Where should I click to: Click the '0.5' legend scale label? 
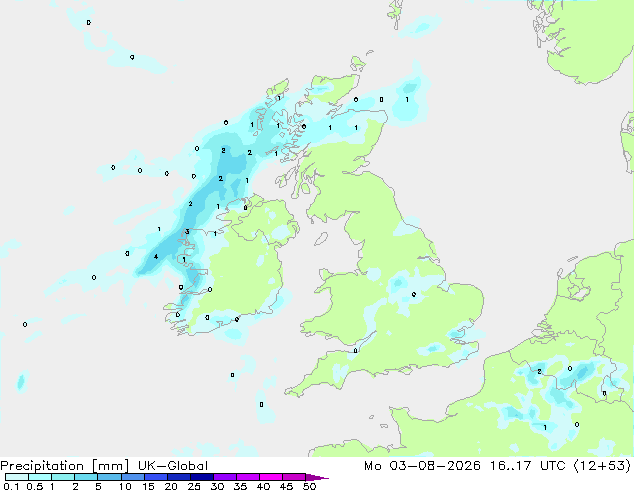(35, 486)
